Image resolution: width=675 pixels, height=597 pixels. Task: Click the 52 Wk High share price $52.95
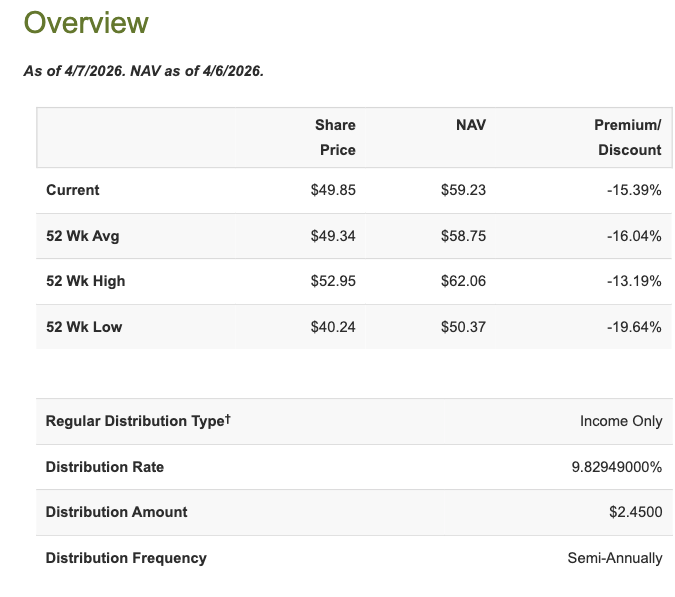tap(333, 281)
